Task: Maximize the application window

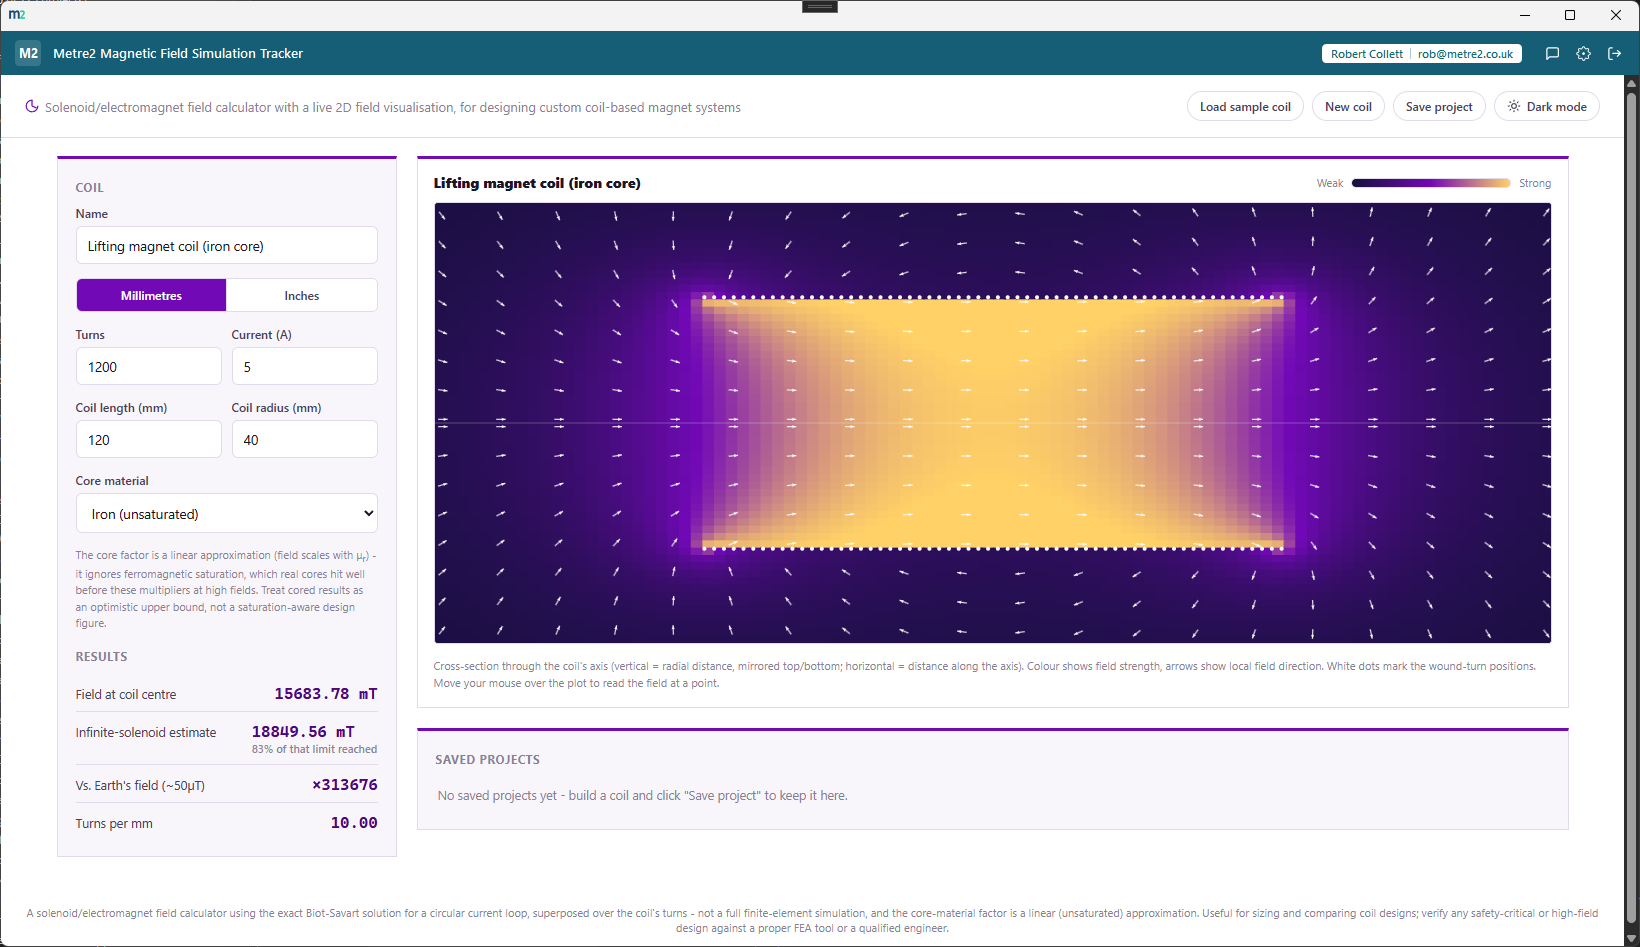Action: [1570, 15]
